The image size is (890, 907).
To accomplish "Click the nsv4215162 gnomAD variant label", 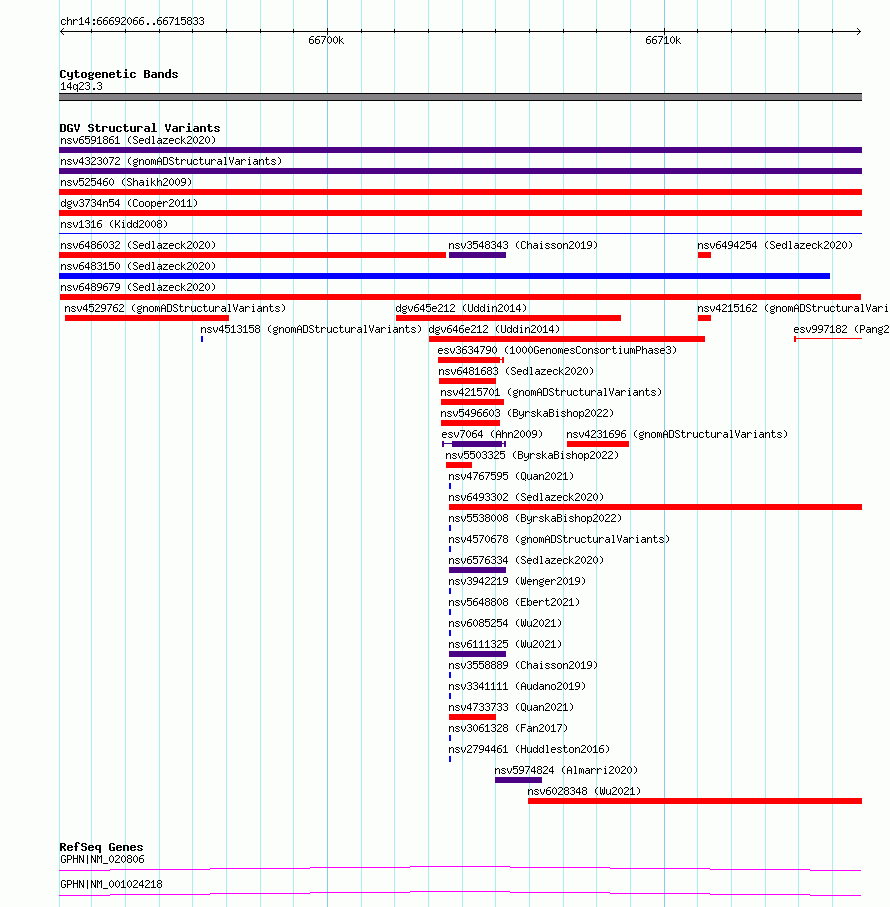I will pyautogui.click(x=792, y=308).
